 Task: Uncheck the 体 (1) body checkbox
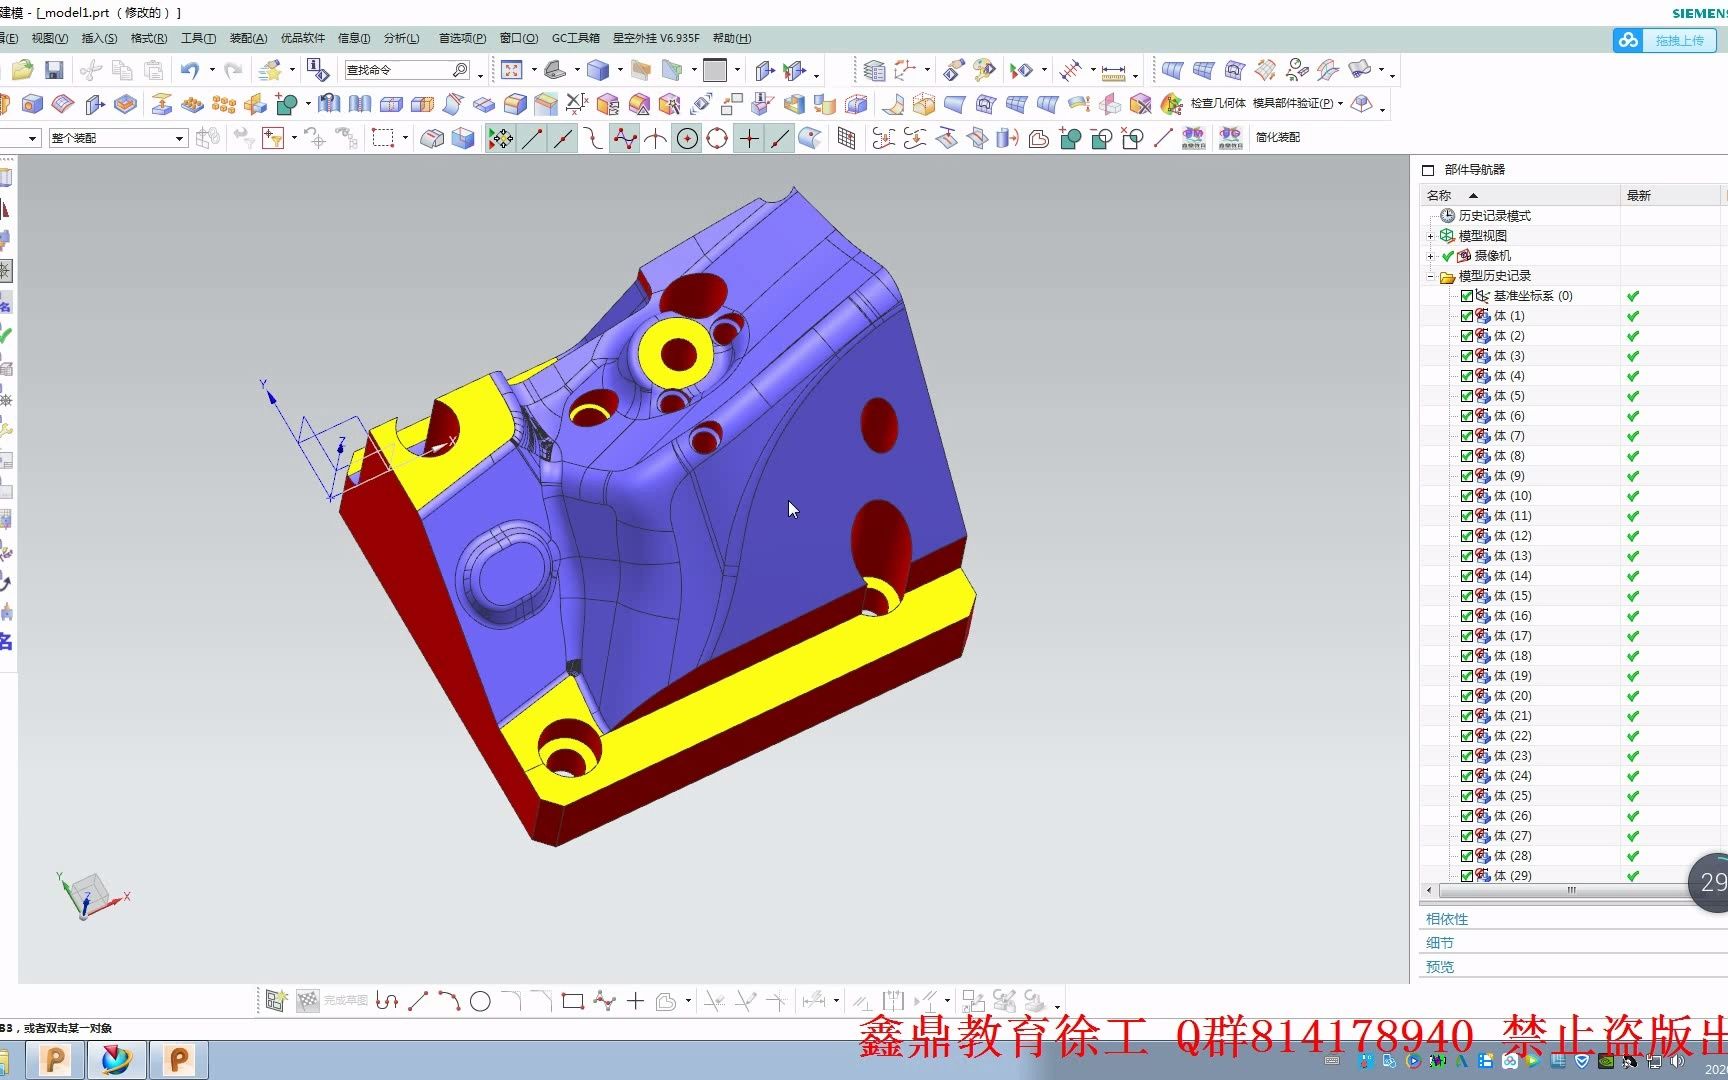pos(1467,316)
